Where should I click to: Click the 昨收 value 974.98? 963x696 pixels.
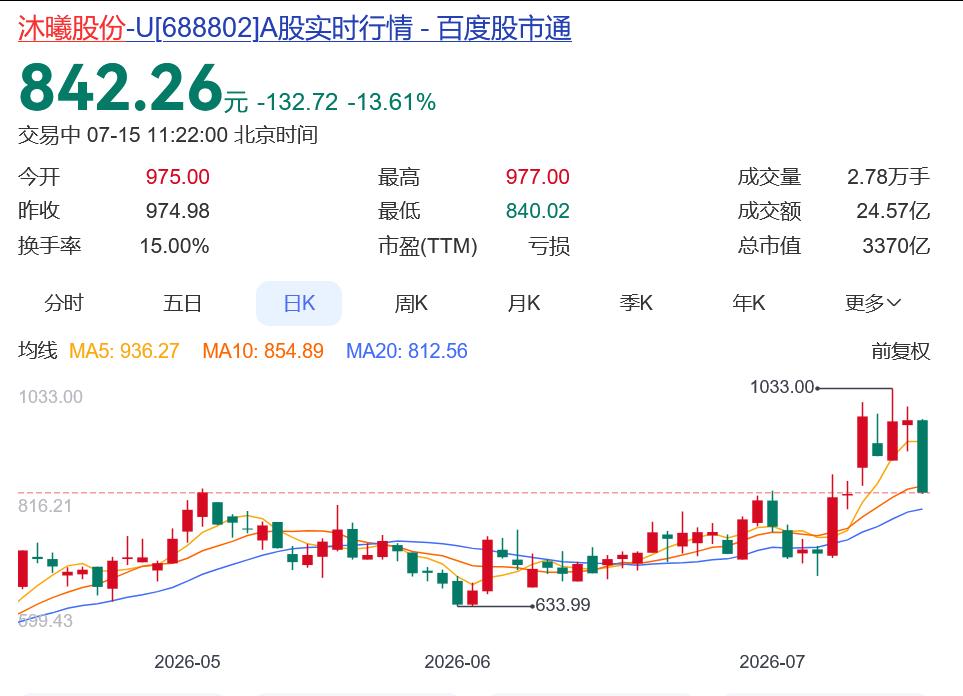point(177,211)
